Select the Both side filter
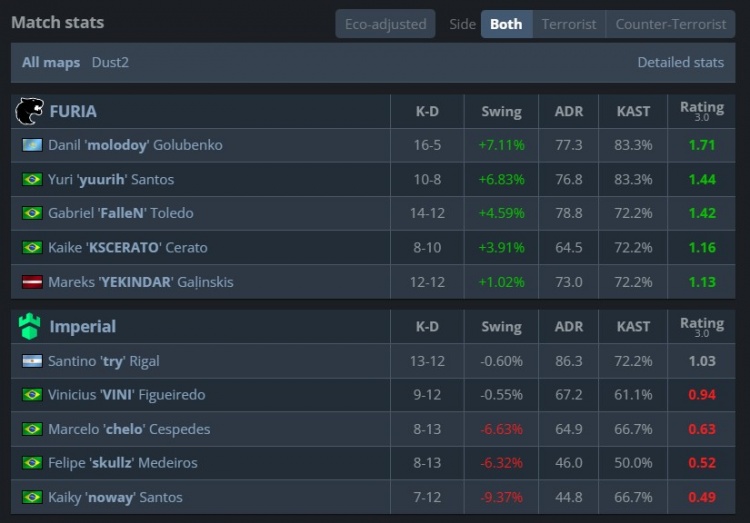This screenshot has height=523, width=750. (506, 24)
